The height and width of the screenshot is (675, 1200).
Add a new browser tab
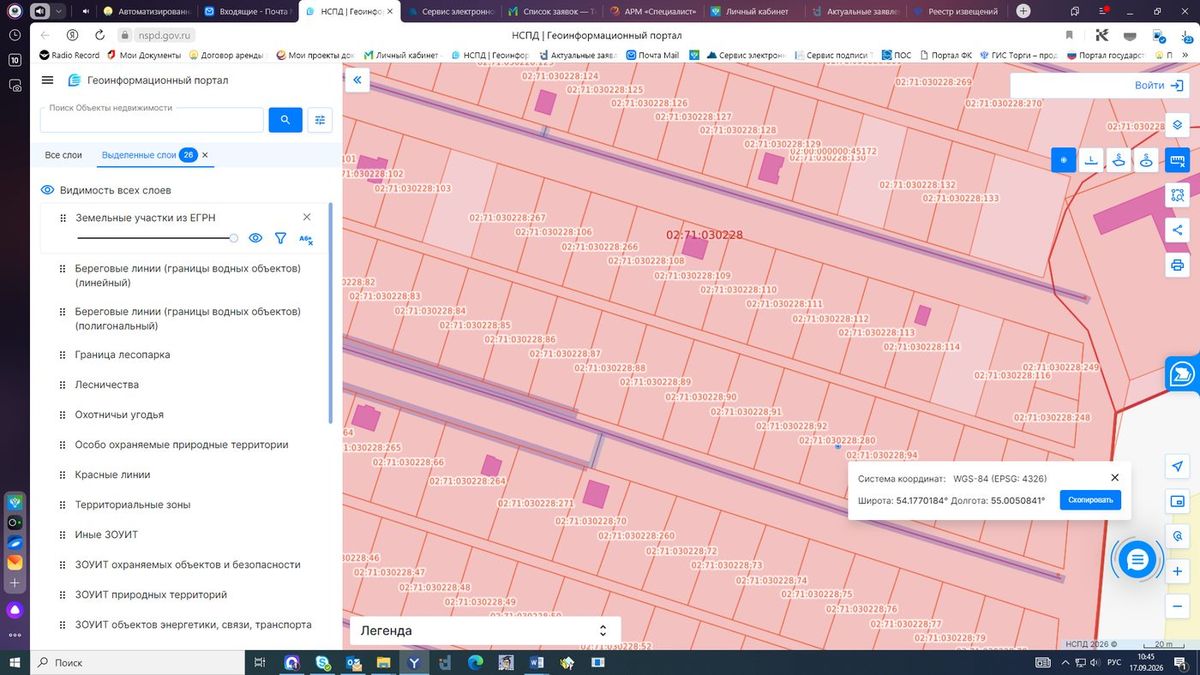(x=1023, y=11)
